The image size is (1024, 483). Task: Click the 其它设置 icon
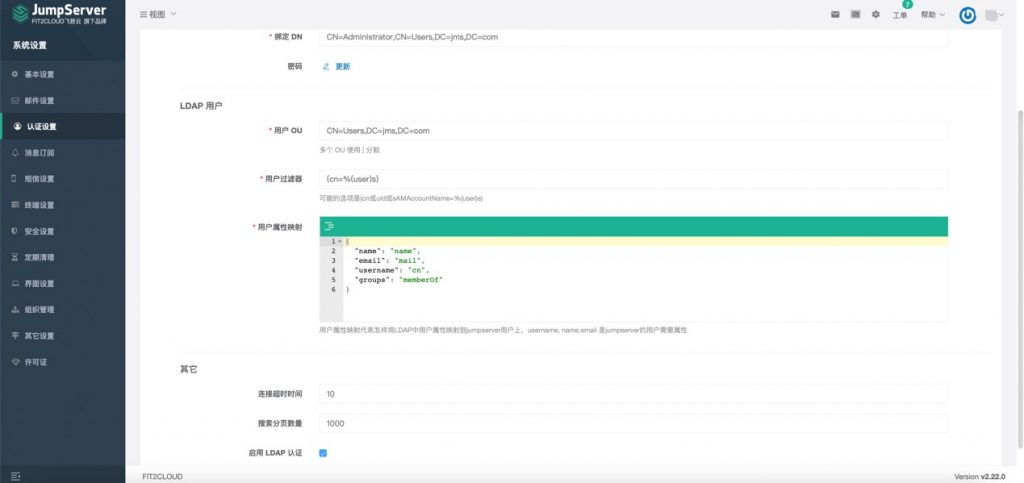15,335
